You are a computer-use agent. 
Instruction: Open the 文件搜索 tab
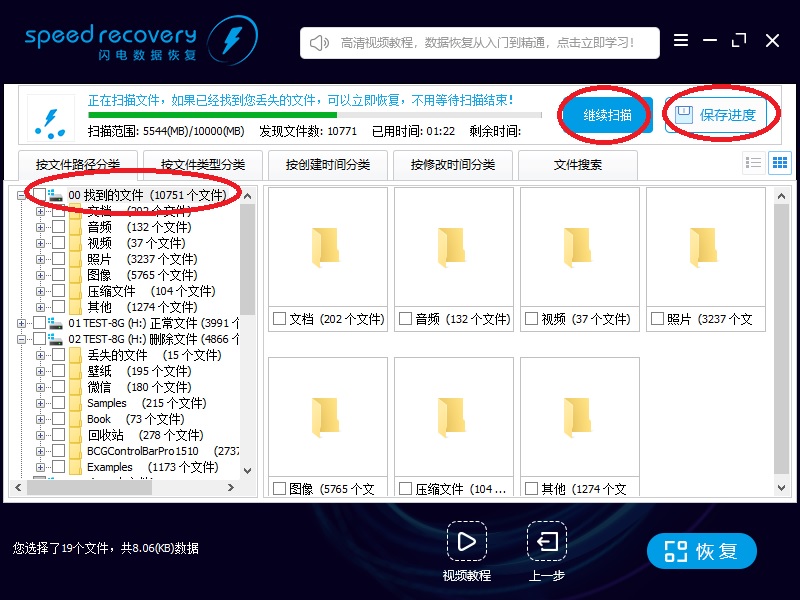point(578,164)
